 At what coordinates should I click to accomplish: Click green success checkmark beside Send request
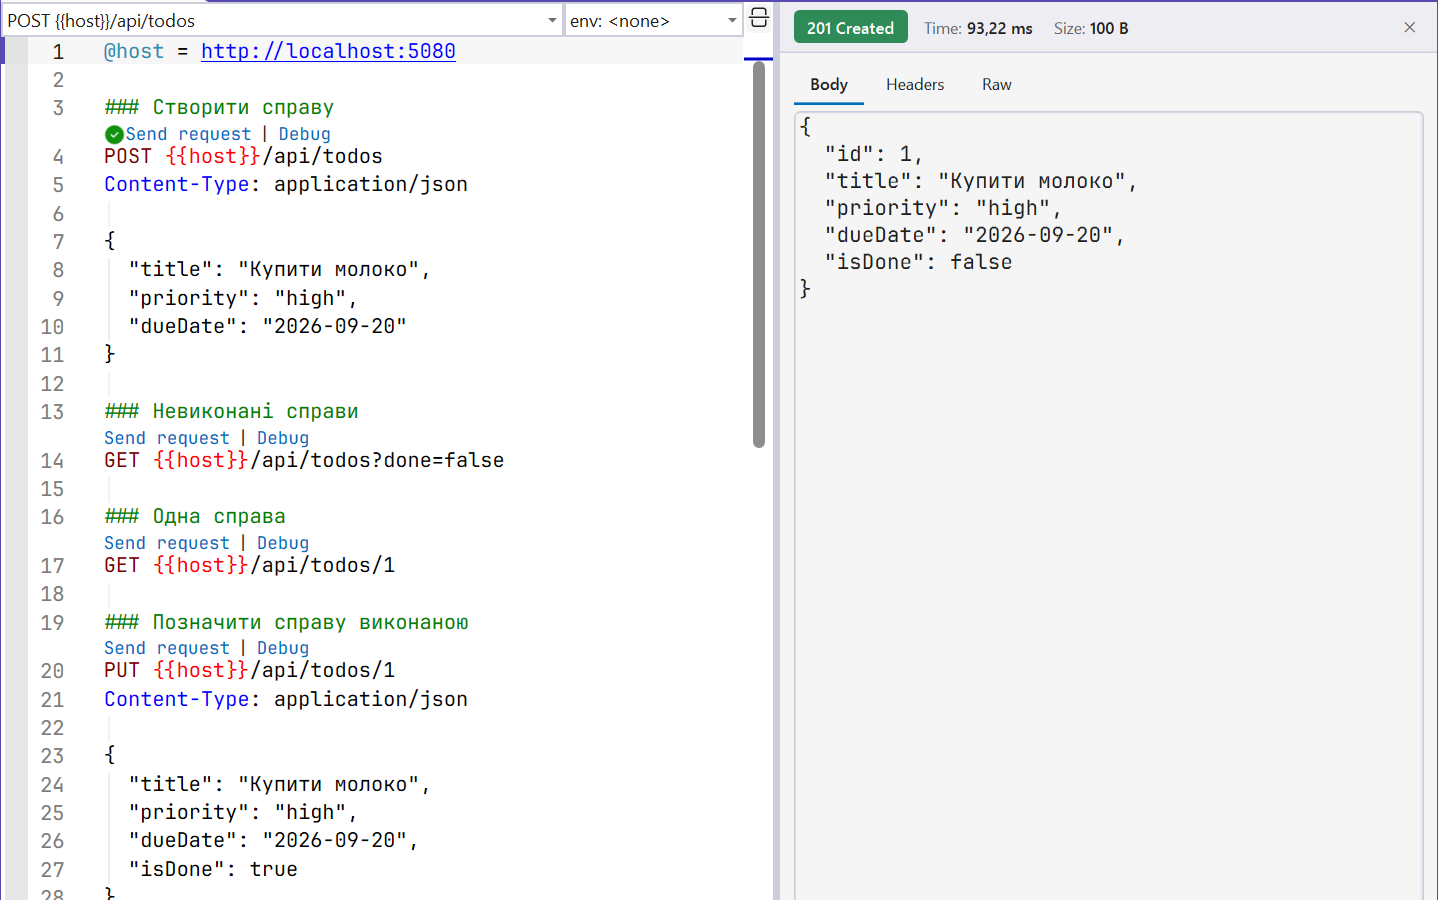[114, 134]
